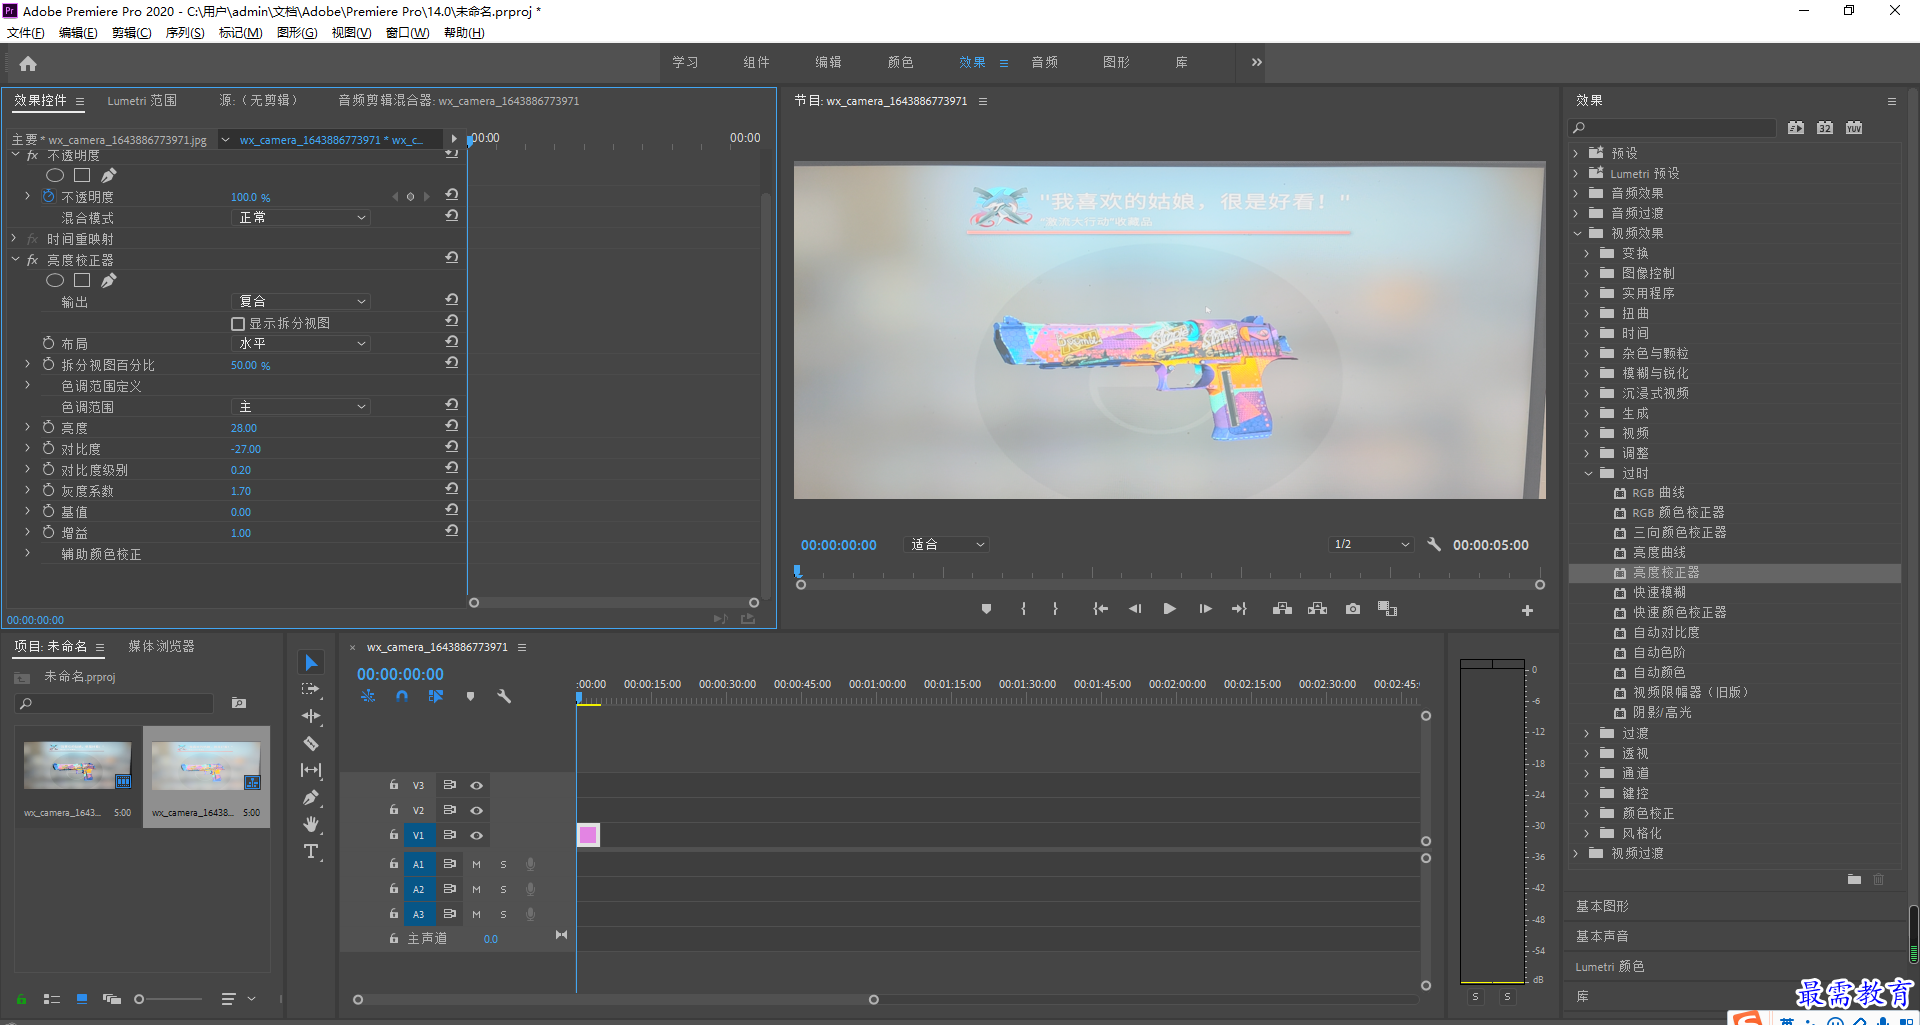Click the Extract button
The width and height of the screenshot is (1920, 1025).
click(1318, 609)
